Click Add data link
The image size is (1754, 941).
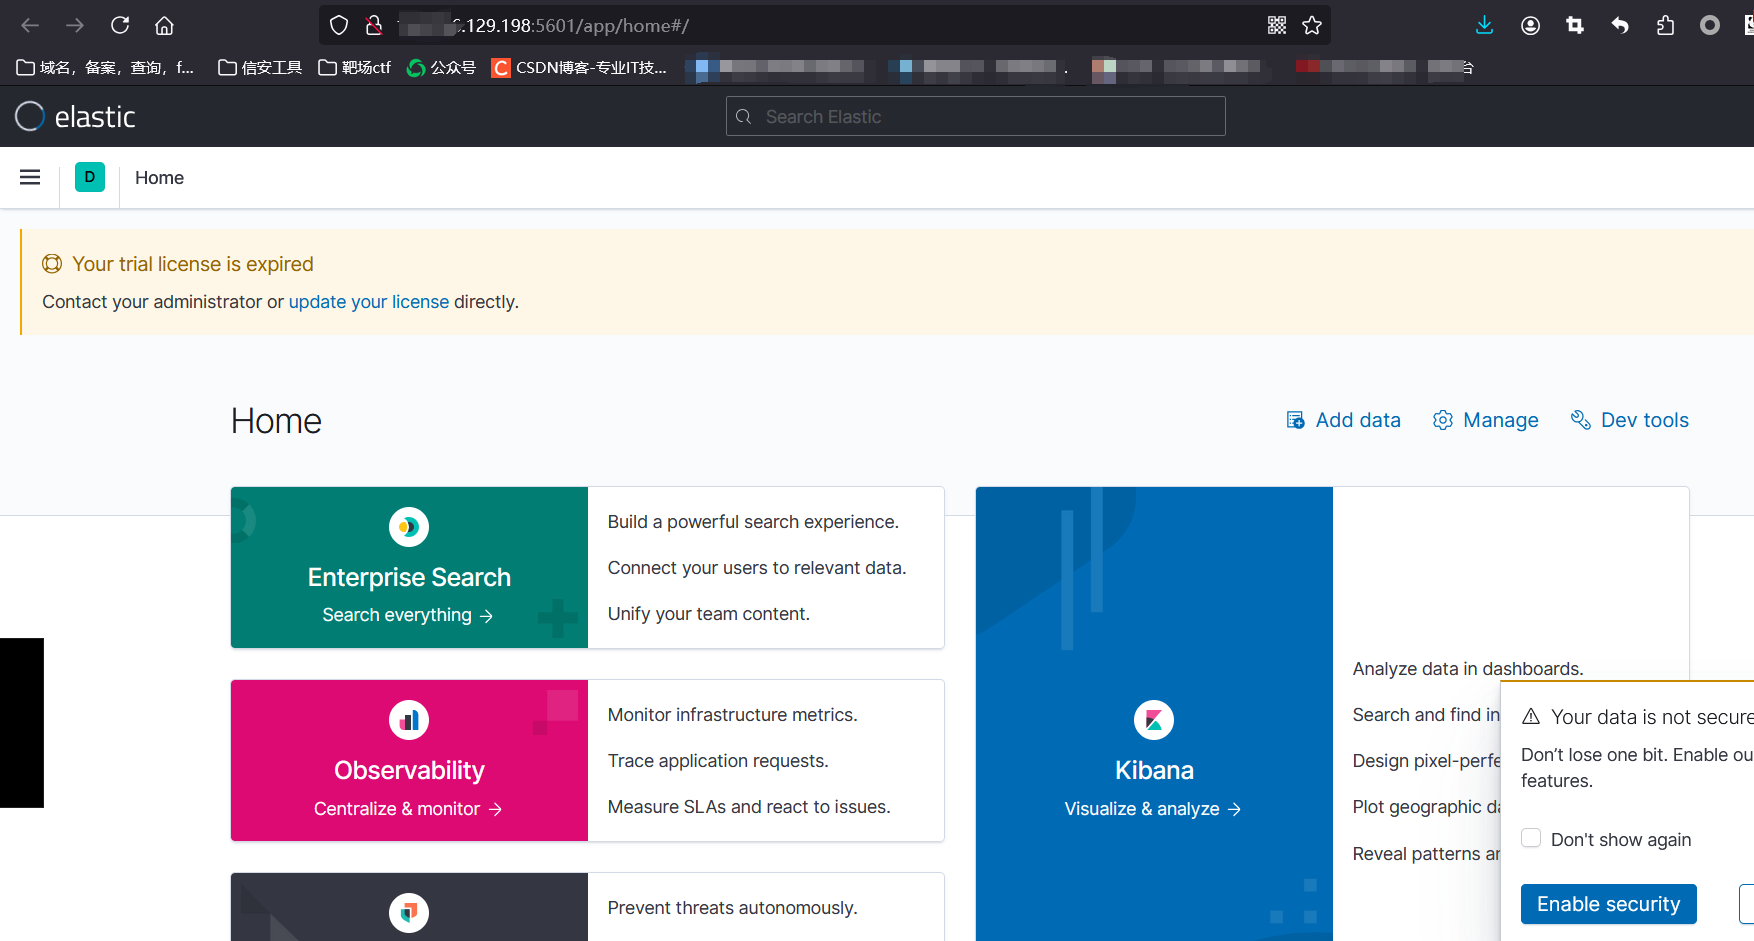1343,420
